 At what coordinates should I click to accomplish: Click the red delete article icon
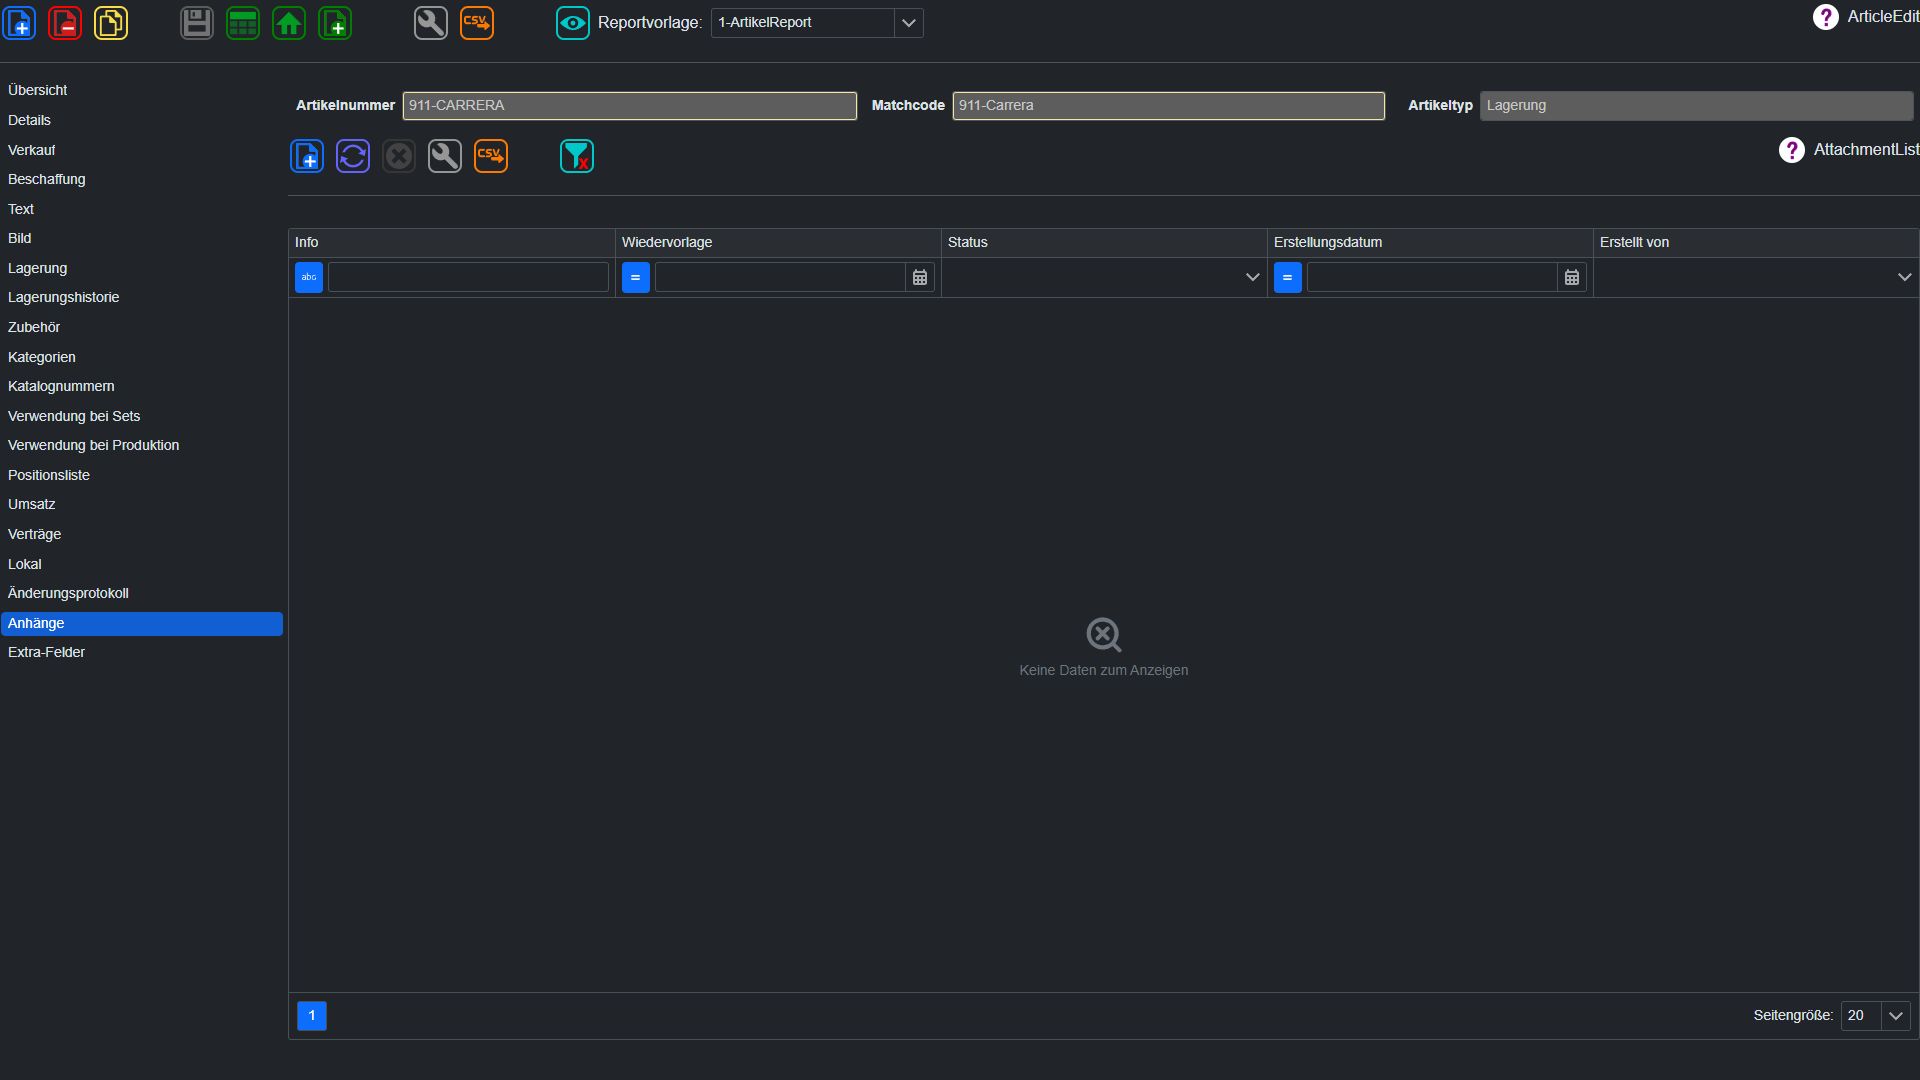coord(65,22)
